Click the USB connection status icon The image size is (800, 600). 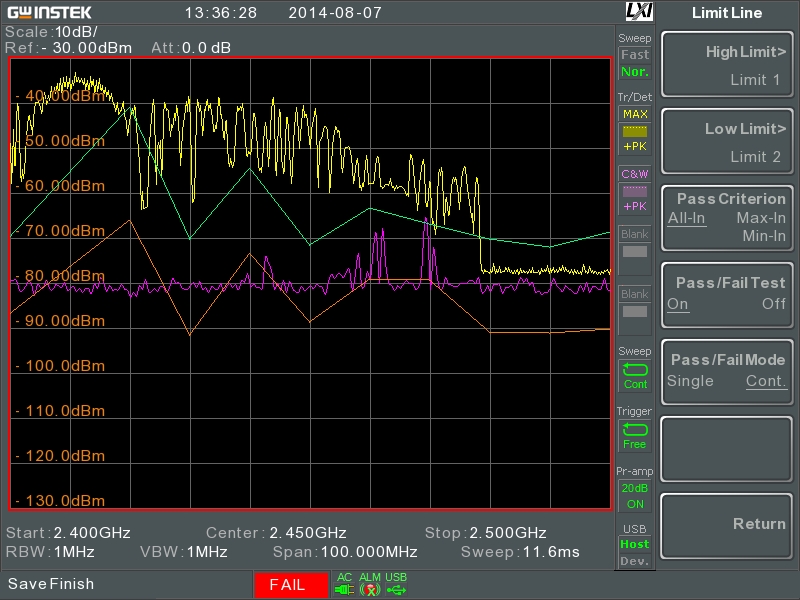(396, 590)
